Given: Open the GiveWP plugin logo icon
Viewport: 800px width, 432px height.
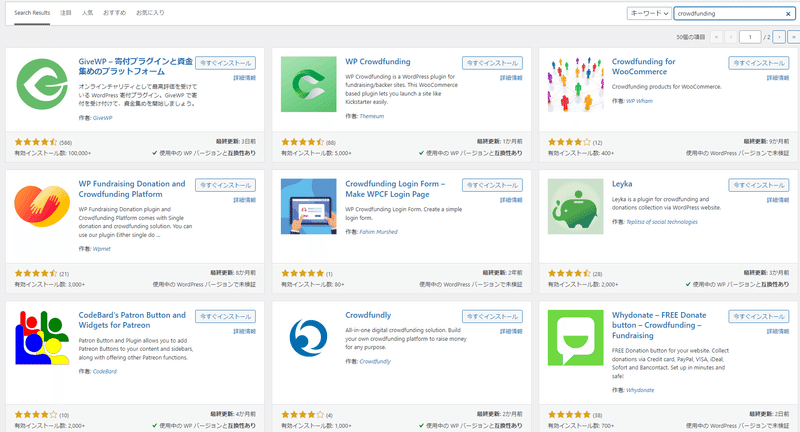Looking at the screenshot, I should click(x=42, y=84).
